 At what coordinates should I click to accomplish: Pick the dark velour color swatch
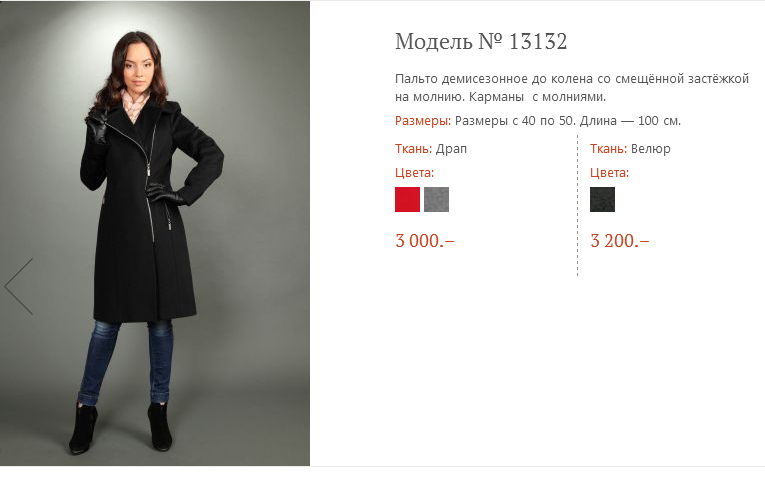coord(603,199)
